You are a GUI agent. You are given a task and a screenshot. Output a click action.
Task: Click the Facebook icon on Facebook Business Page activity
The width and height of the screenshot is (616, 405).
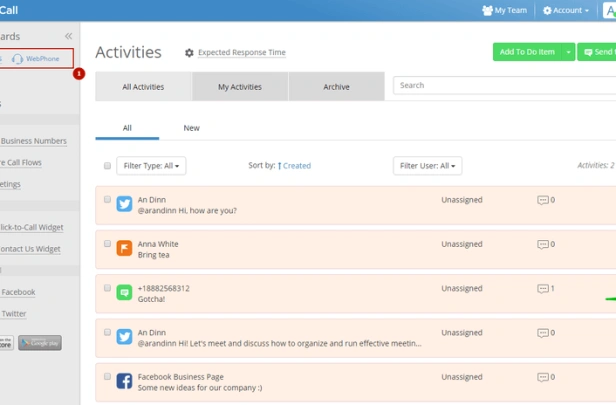click(125, 380)
